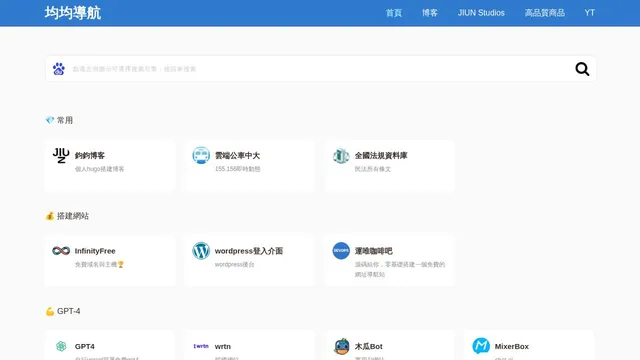Viewport: 640px width, 360px height.
Task: Open the wordpress登入介面 link
Action: tap(249, 251)
